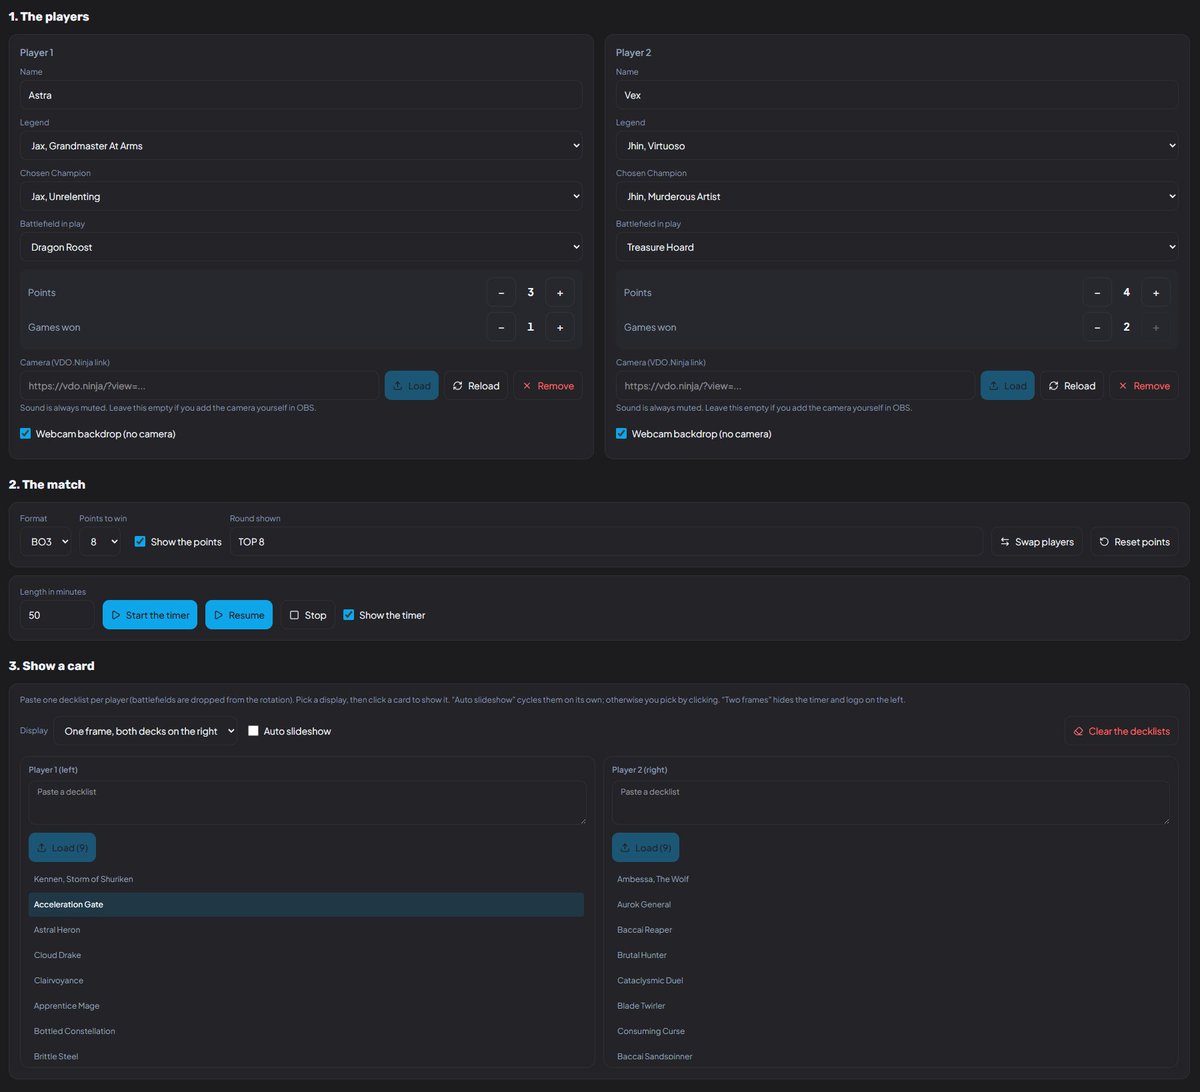Select Ambessa, The Wolf card

pyautogui.click(x=890, y=879)
